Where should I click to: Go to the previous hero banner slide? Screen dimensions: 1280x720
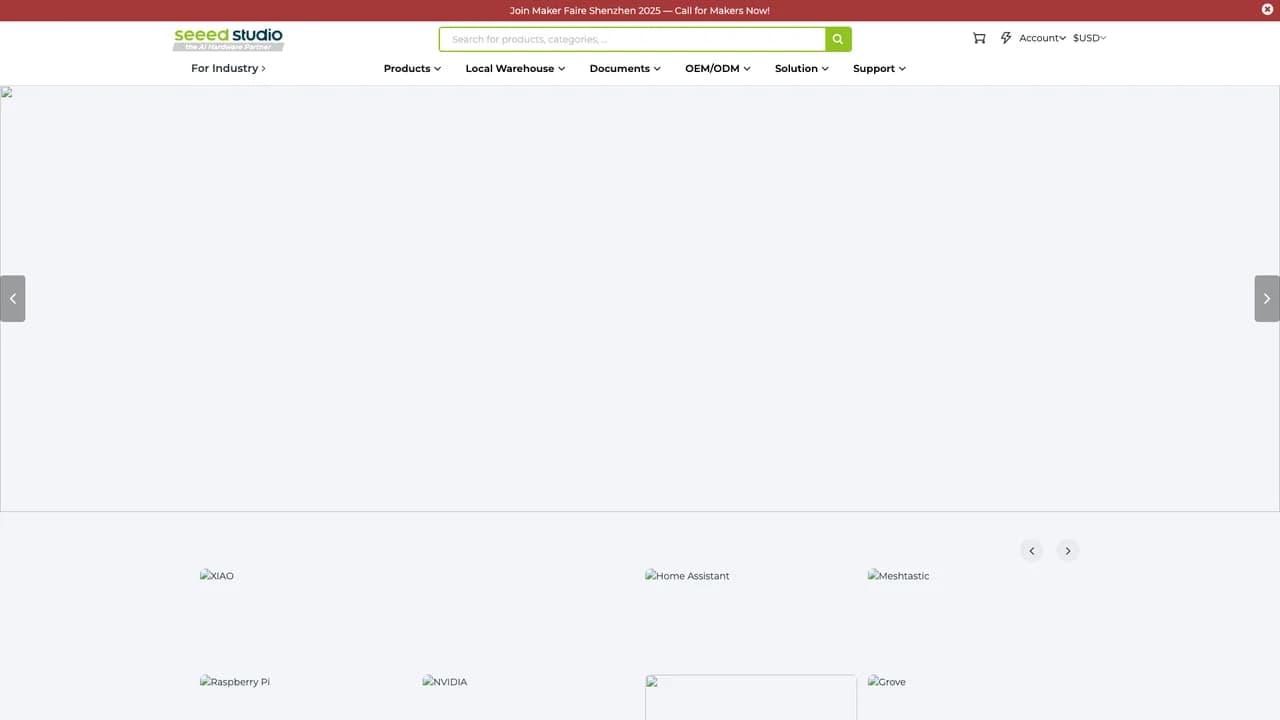coord(12,298)
